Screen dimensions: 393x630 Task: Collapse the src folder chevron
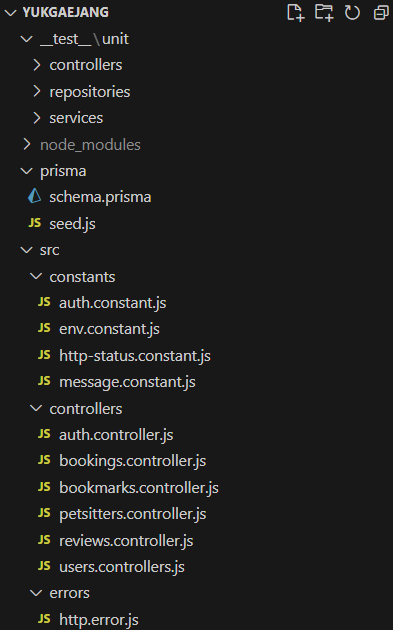[x=27, y=250]
